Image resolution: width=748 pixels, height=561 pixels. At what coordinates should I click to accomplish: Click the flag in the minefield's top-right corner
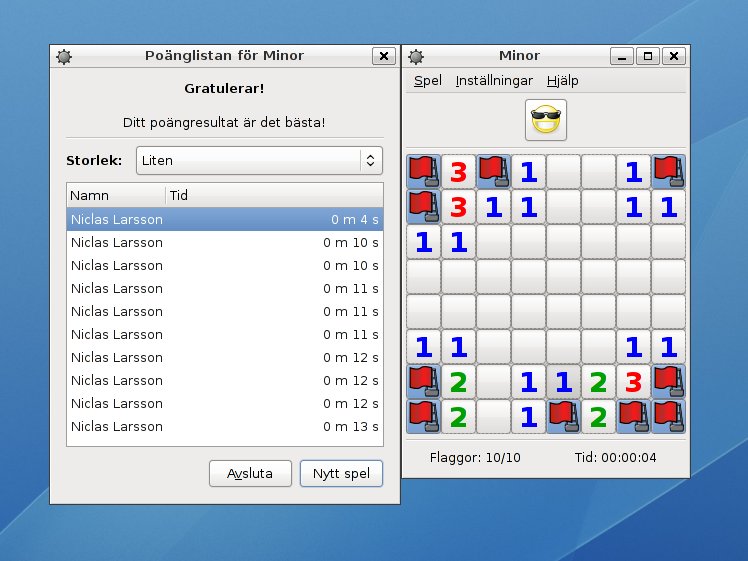[669, 171]
